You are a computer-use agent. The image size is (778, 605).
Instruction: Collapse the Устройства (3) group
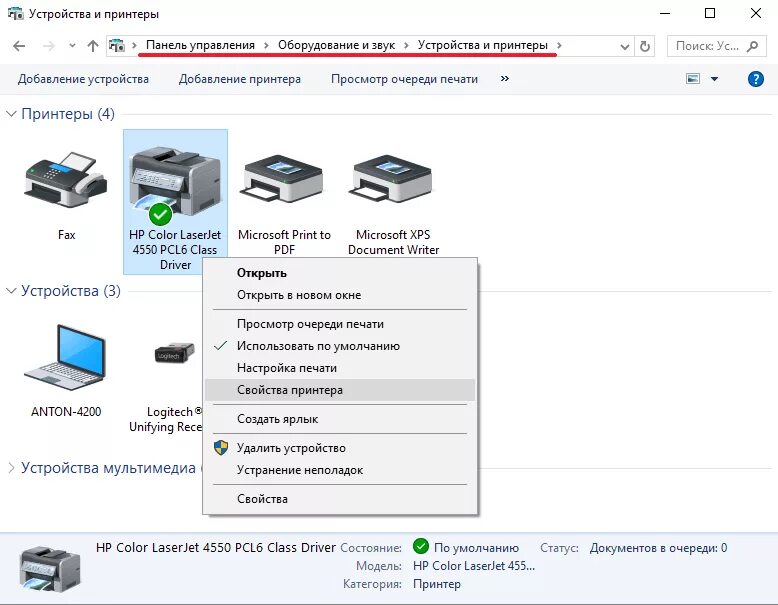11,291
